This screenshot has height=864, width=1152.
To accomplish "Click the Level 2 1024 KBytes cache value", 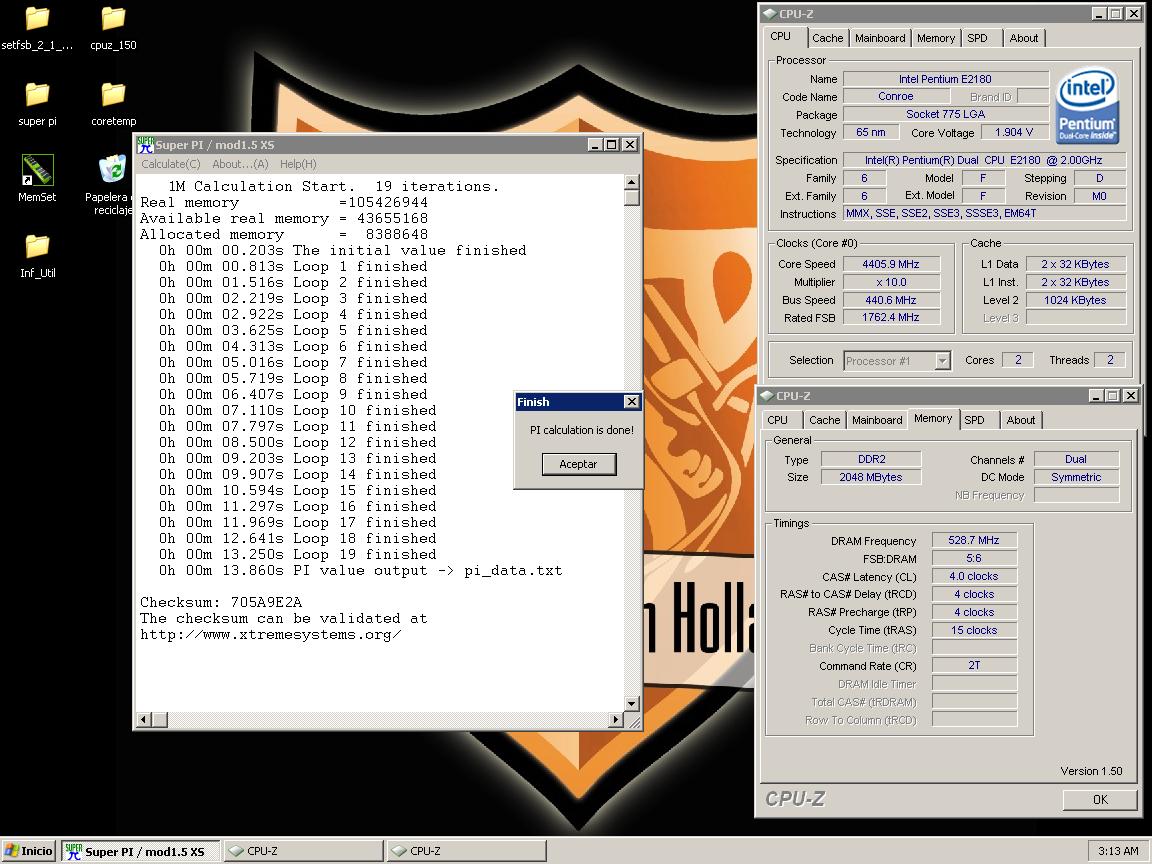I will [x=1075, y=300].
